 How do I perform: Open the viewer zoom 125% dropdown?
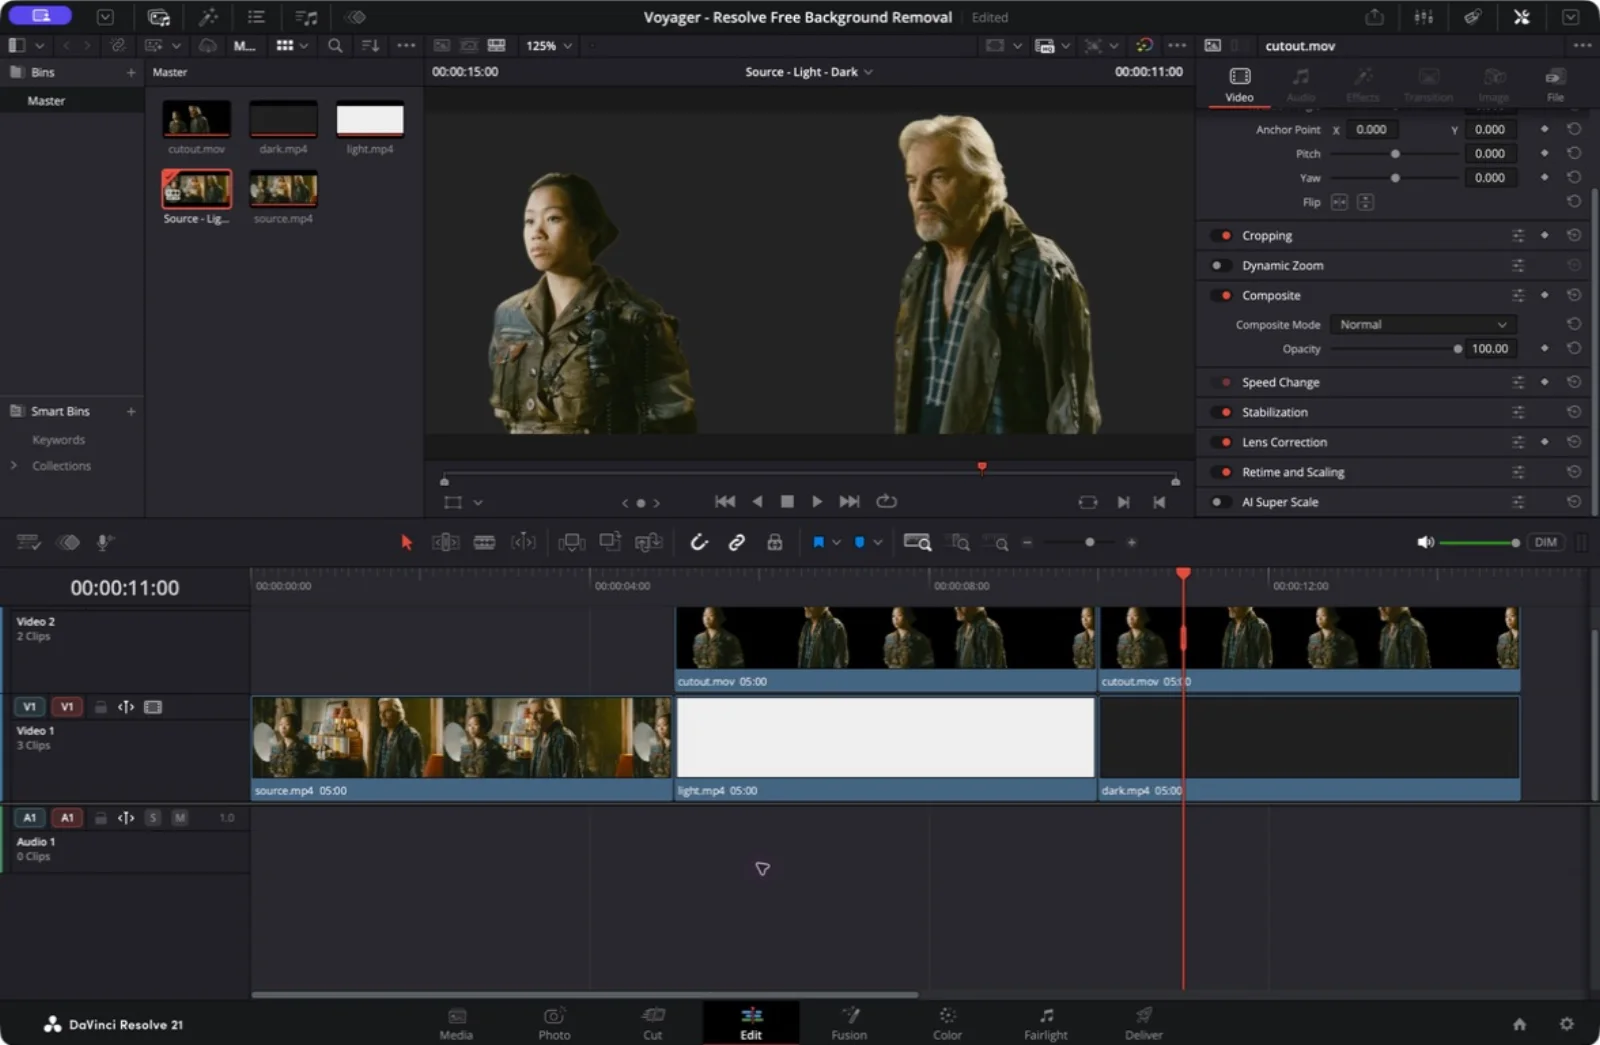coord(549,46)
